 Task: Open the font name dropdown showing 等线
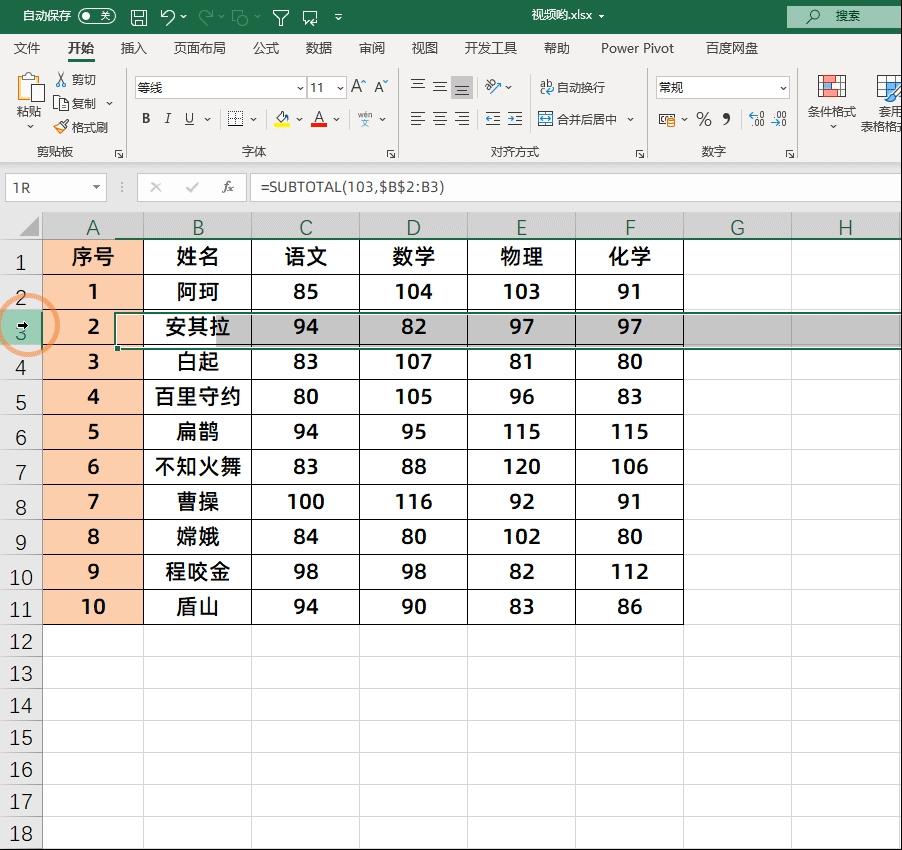point(301,87)
